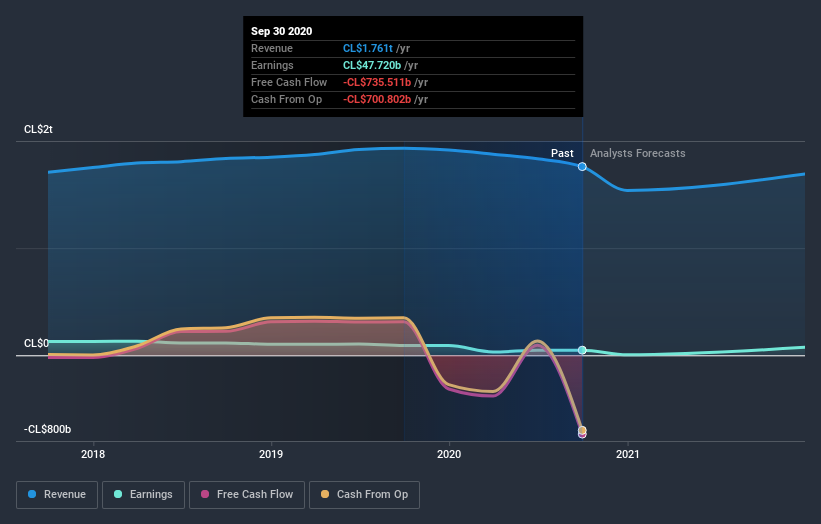This screenshot has height=524, width=821.
Task: Select the Cash From Op data point marker
Action: point(582,430)
